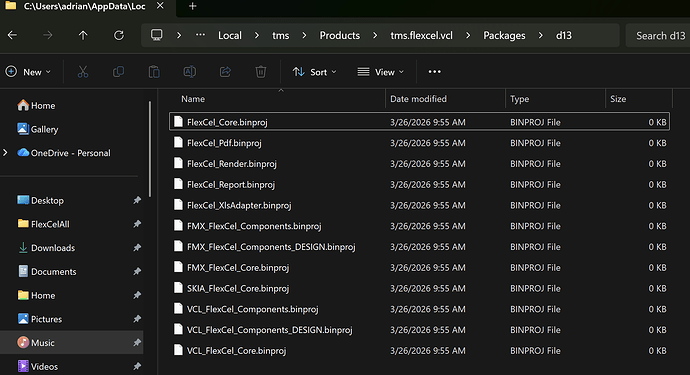Go up one folder level
The image size is (690, 375).
tap(83, 35)
